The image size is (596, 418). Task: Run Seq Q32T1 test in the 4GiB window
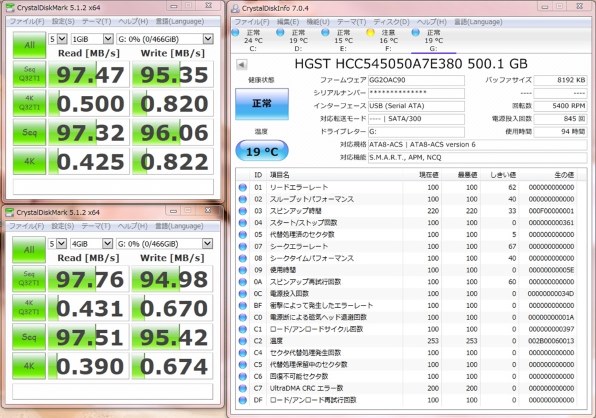pyautogui.click(x=29, y=279)
